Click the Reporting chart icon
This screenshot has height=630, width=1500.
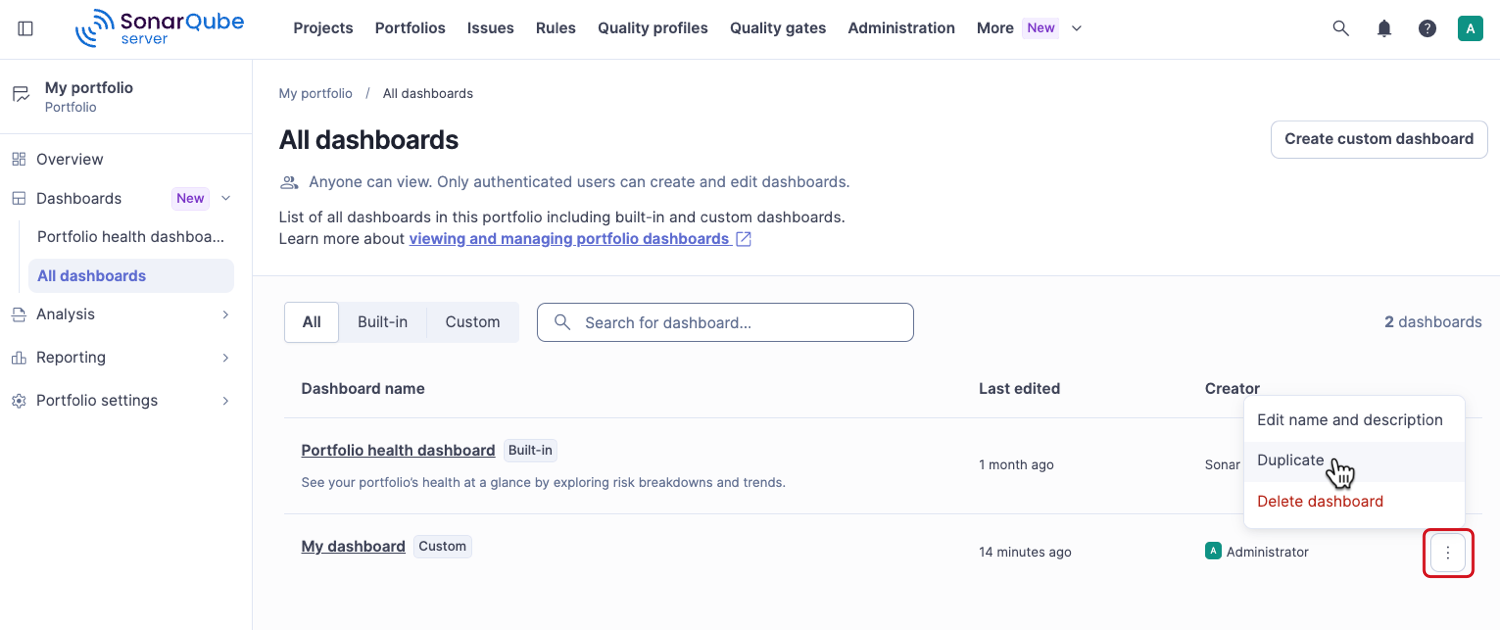(x=19, y=357)
